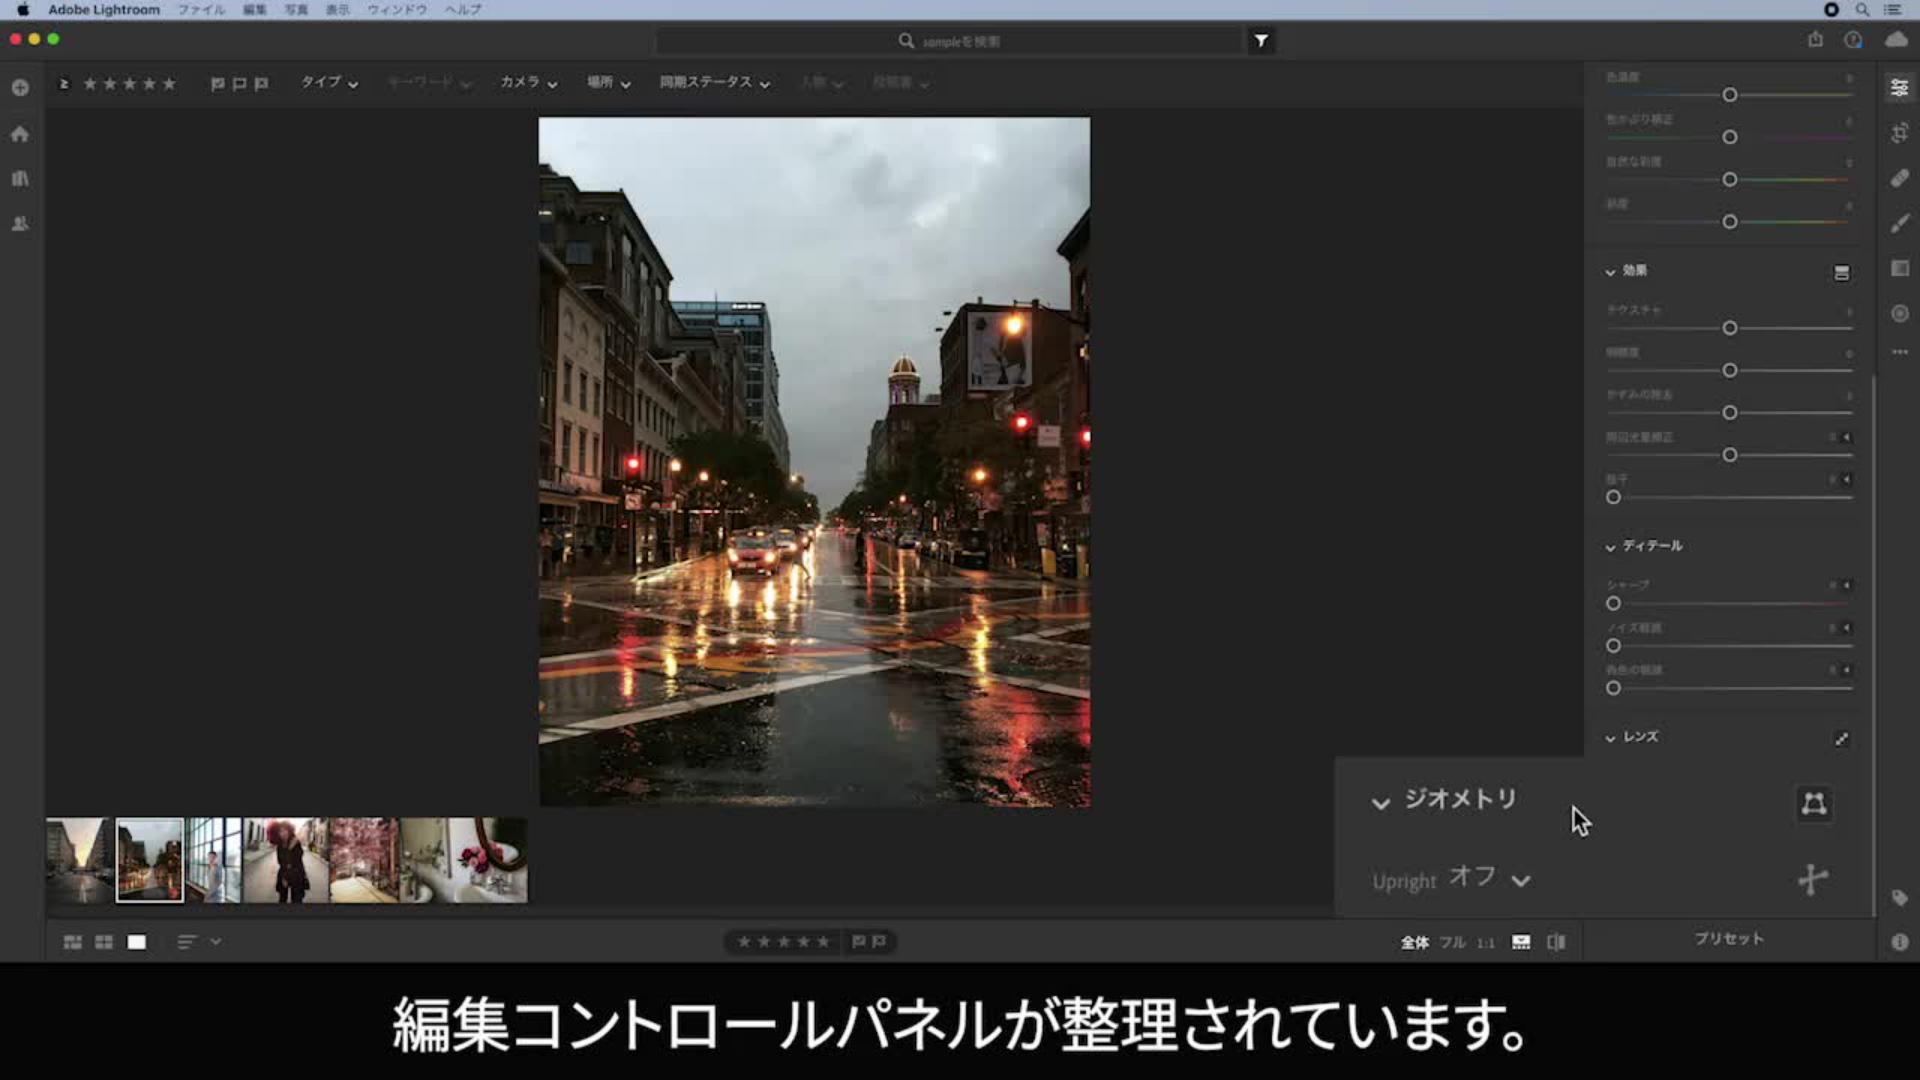The height and width of the screenshot is (1080, 1920).
Task: Collapse the ジオメトリ section
Action: (x=1381, y=802)
